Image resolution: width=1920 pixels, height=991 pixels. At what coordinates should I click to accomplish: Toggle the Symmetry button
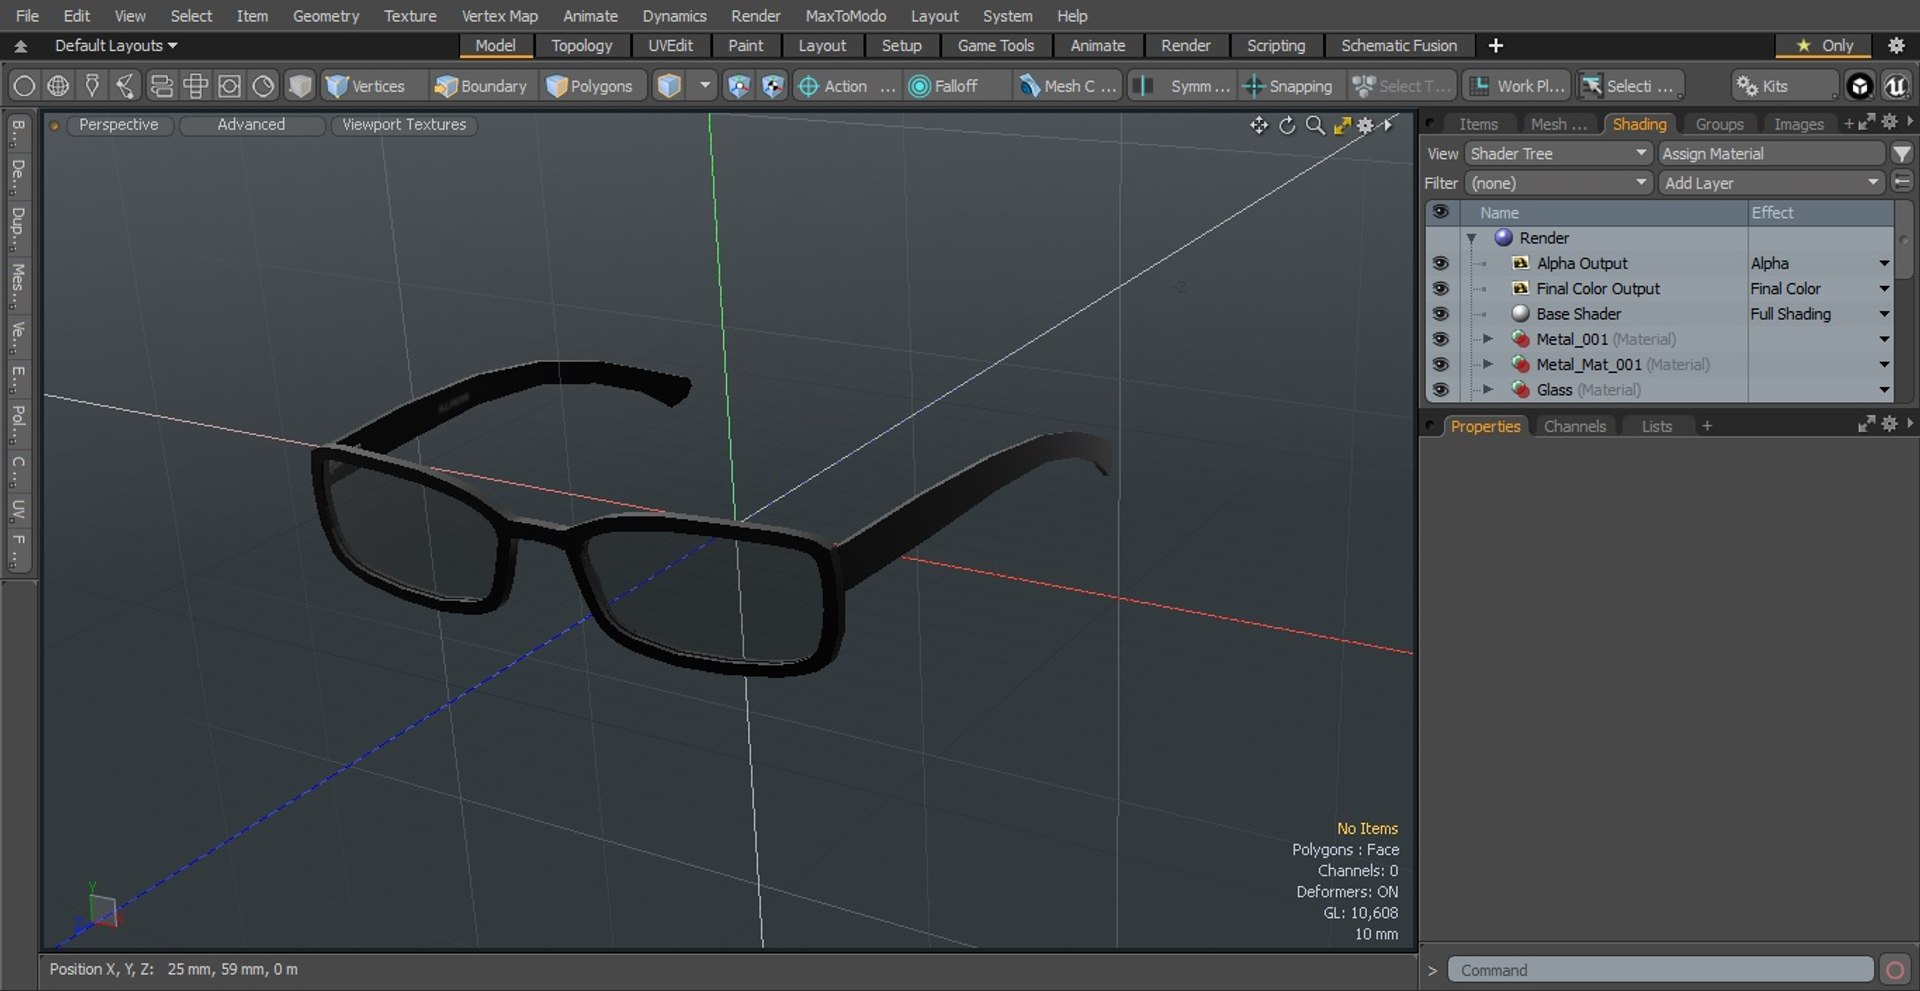pyautogui.click(x=1183, y=86)
